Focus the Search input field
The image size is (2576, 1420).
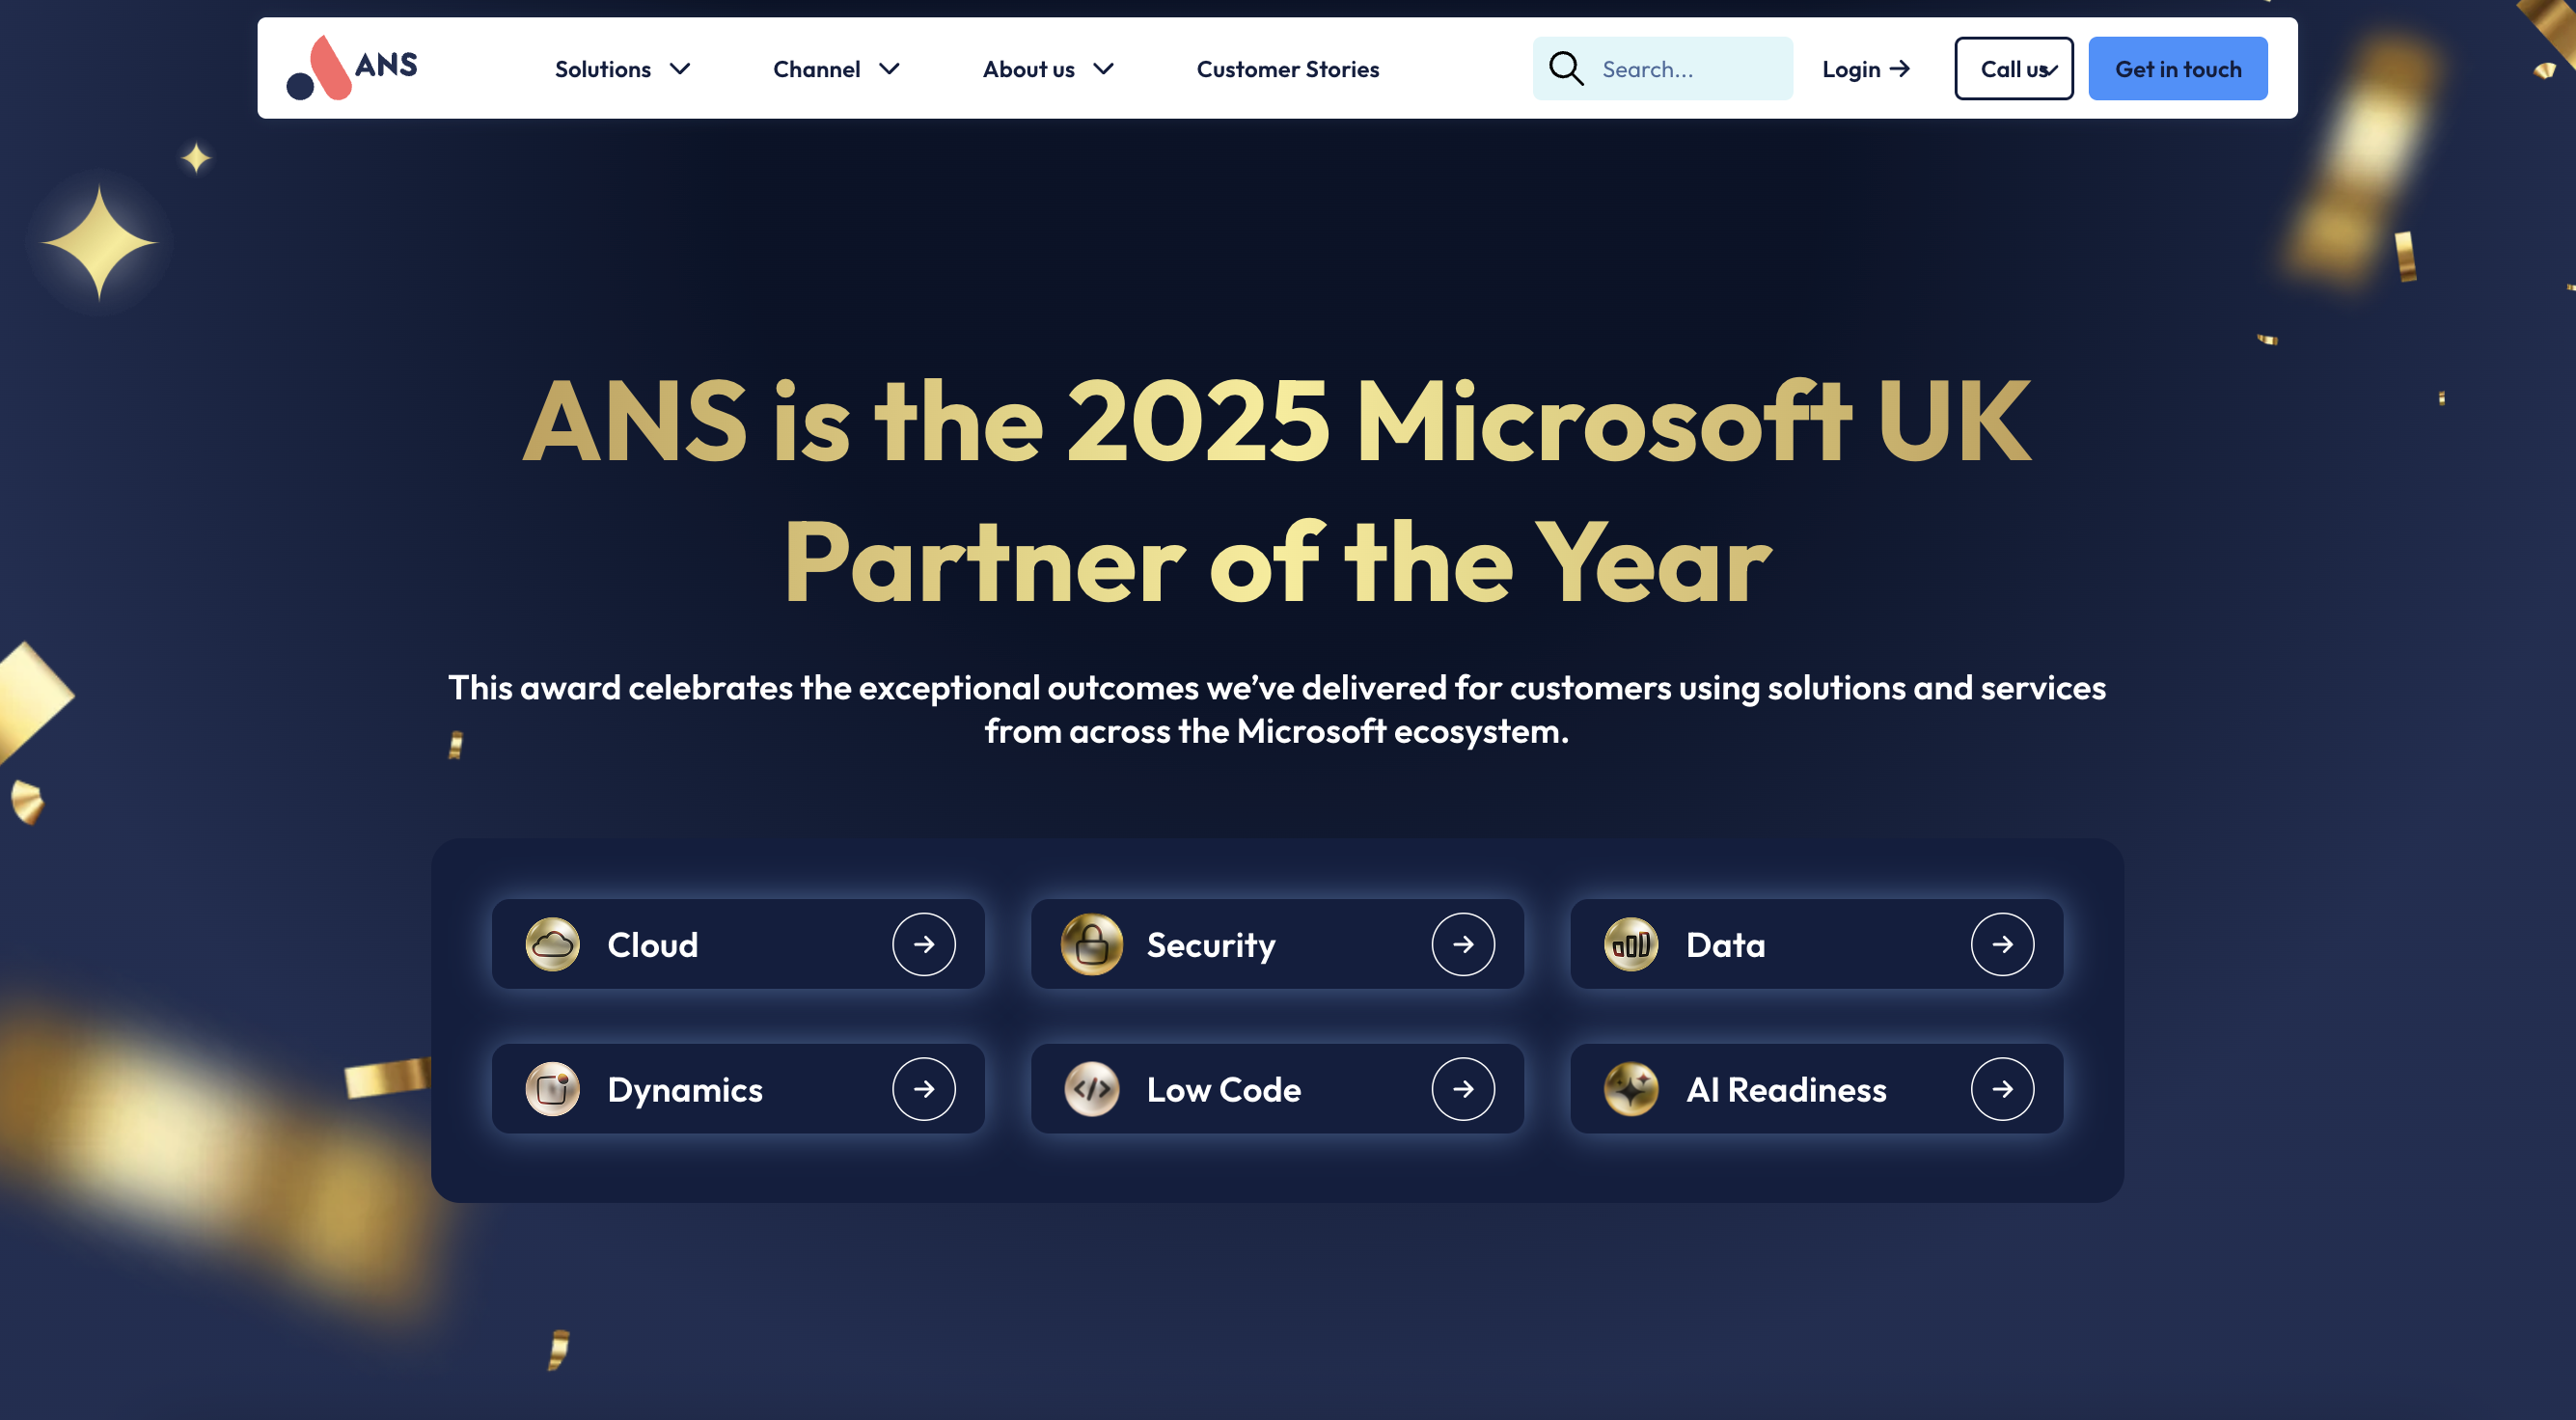coord(1690,69)
